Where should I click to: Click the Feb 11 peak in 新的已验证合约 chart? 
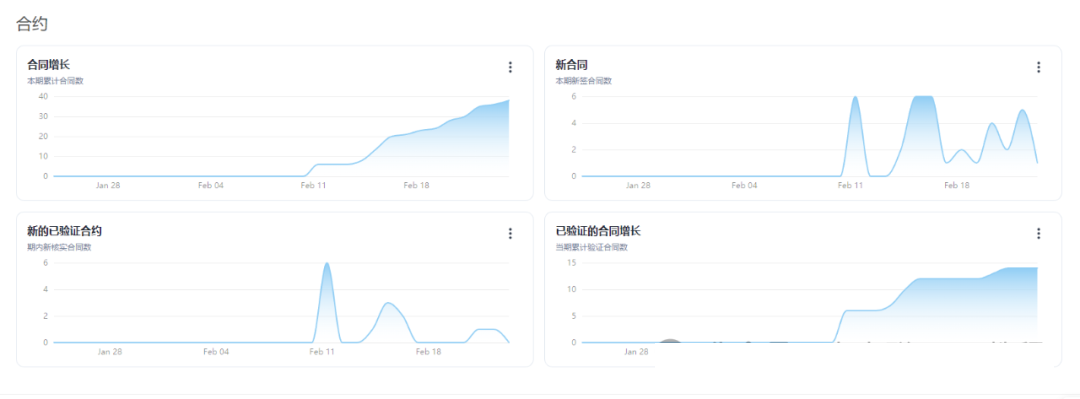click(326, 264)
